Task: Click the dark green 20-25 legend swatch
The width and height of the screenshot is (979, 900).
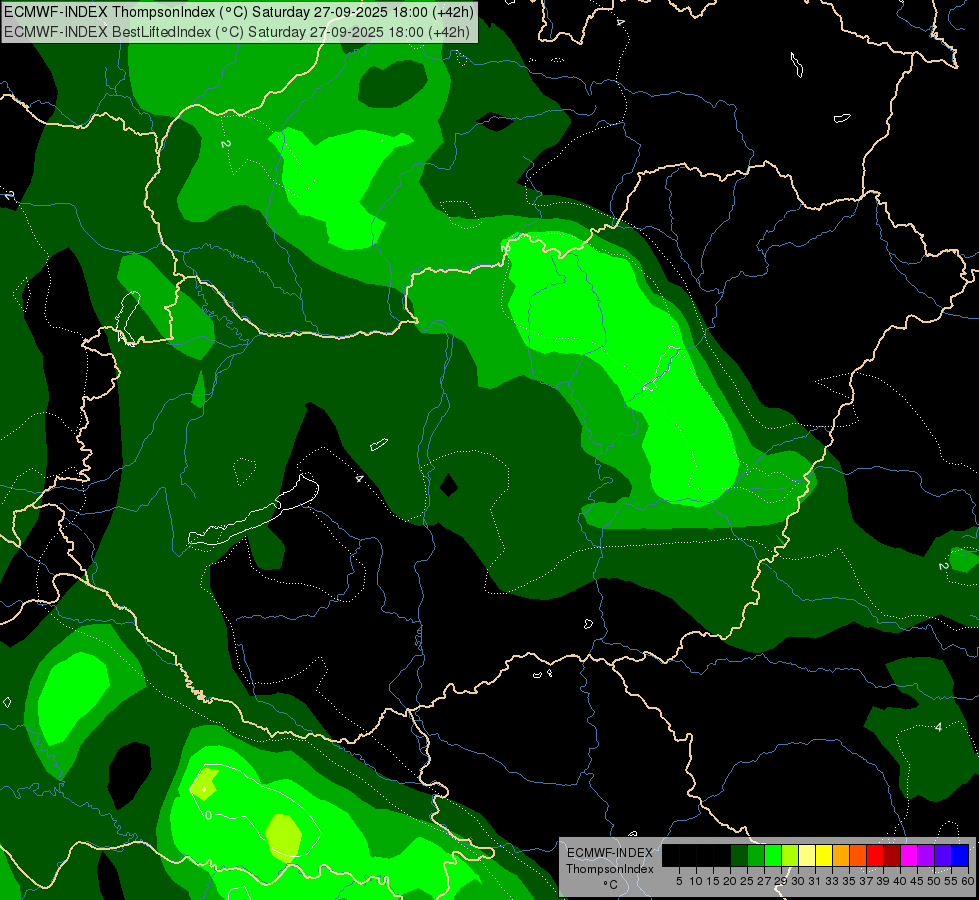Action: (x=739, y=855)
